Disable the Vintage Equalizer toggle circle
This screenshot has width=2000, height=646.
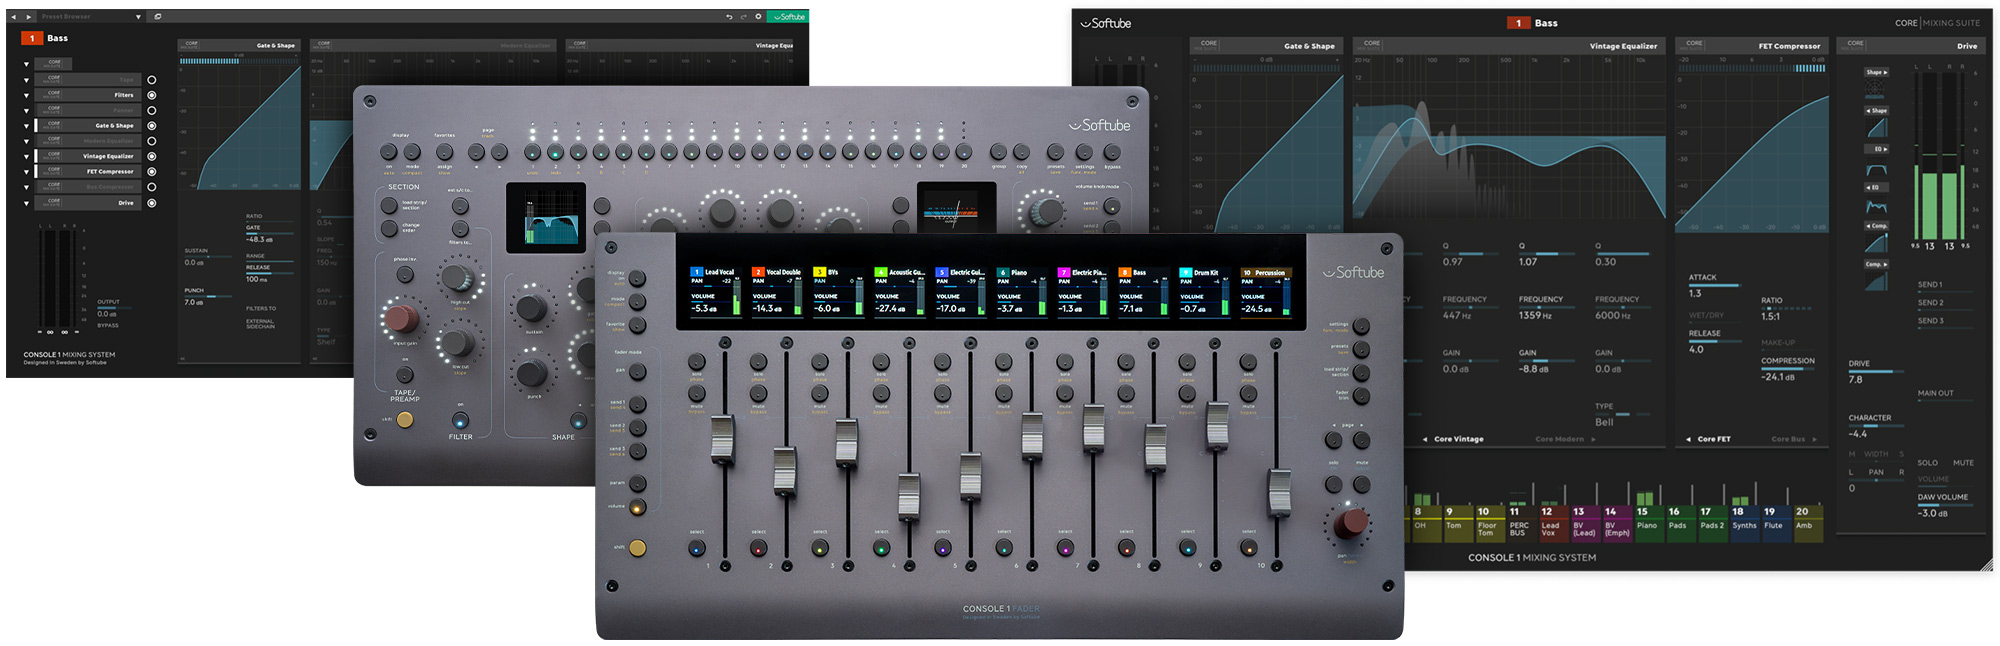152,157
